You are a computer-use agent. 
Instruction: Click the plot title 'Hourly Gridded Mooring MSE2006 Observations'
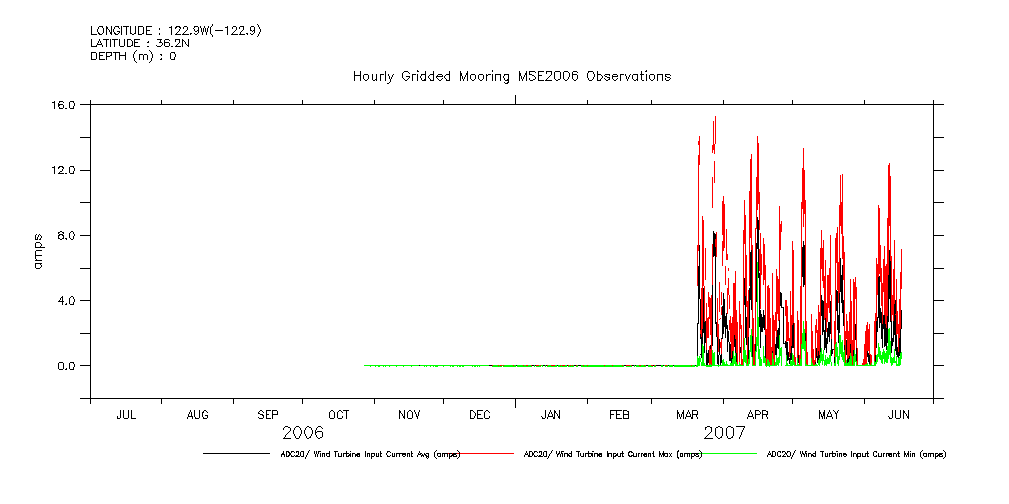511,77
